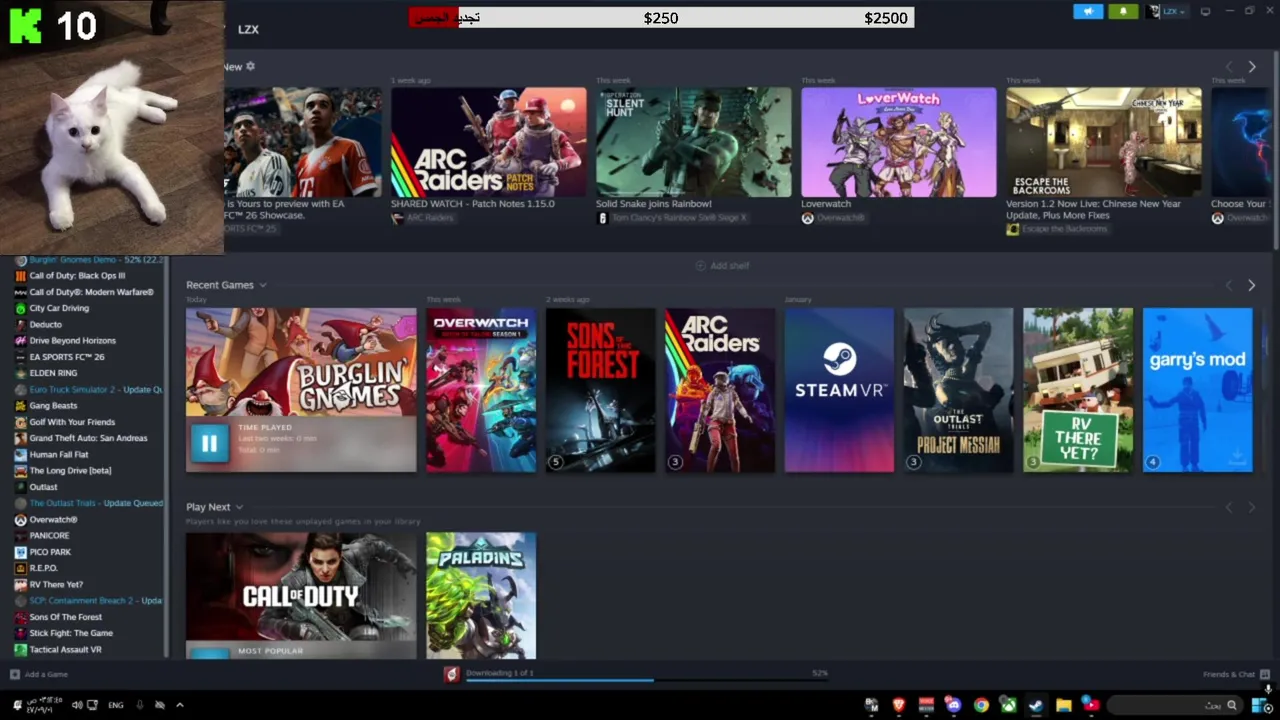Open File Explorer from the taskbar

pyautogui.click(x=1063, y=705)
